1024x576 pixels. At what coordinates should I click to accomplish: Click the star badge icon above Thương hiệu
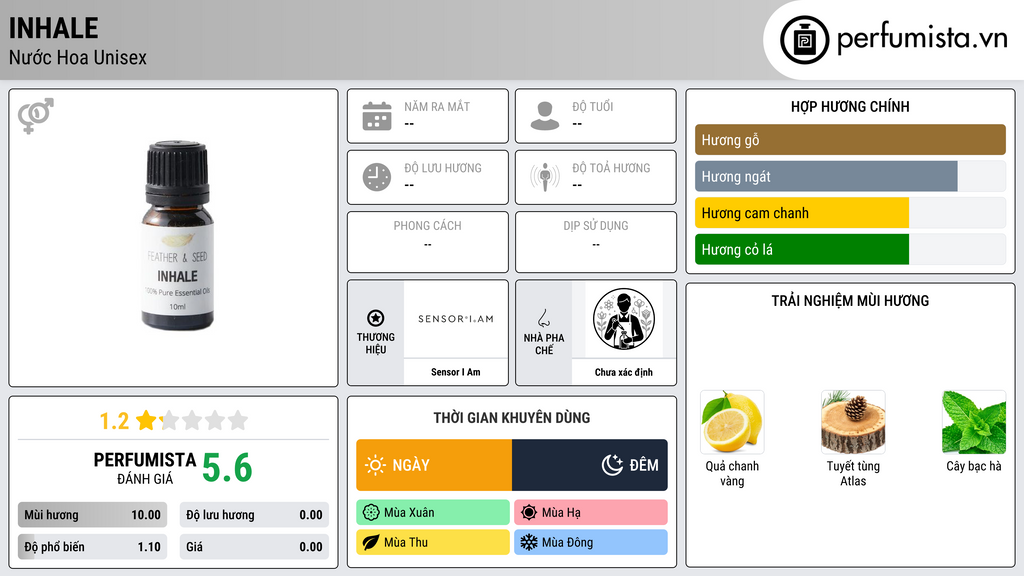(376, 318)
